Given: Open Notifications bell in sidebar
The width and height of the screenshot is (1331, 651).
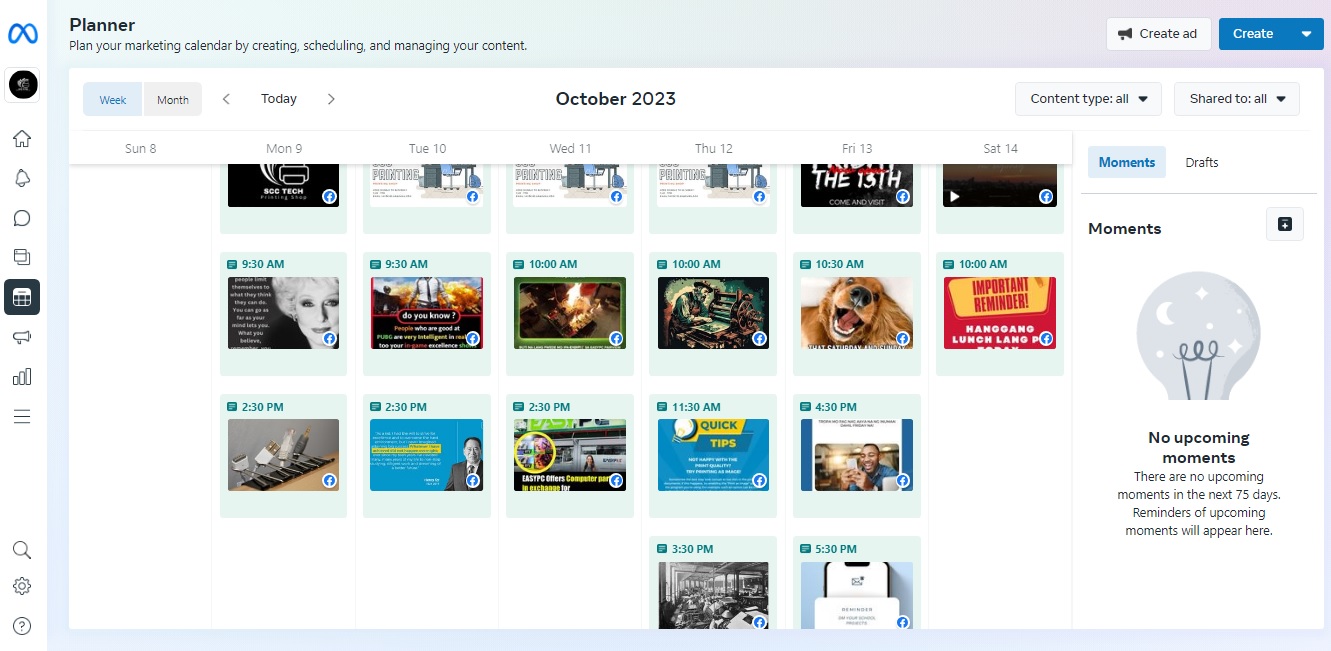Looking at the screenshot, I should [x=22, y=178].
